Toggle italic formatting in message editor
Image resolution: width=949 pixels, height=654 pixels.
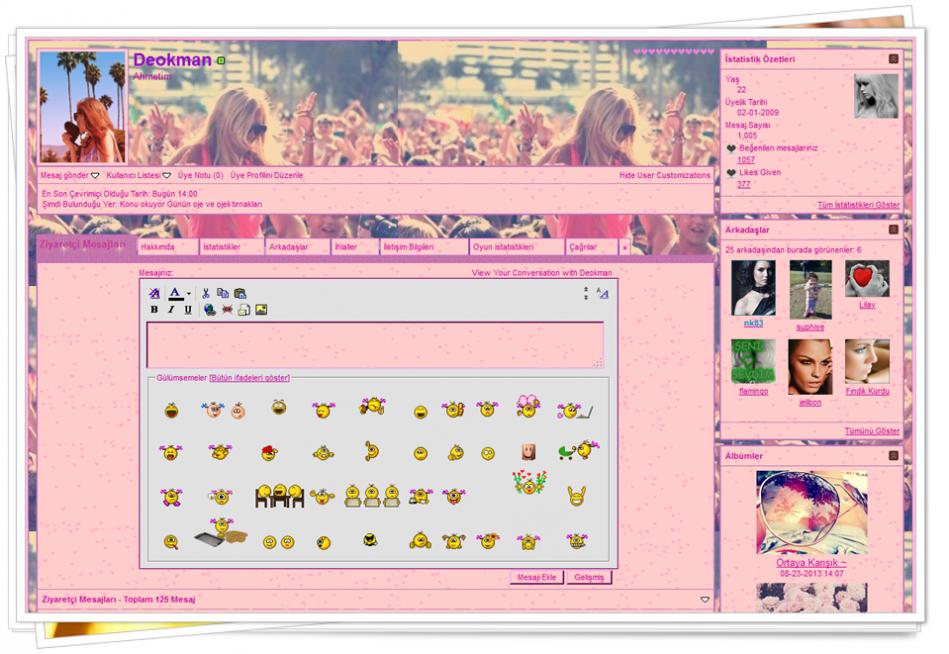pos(171,310)
